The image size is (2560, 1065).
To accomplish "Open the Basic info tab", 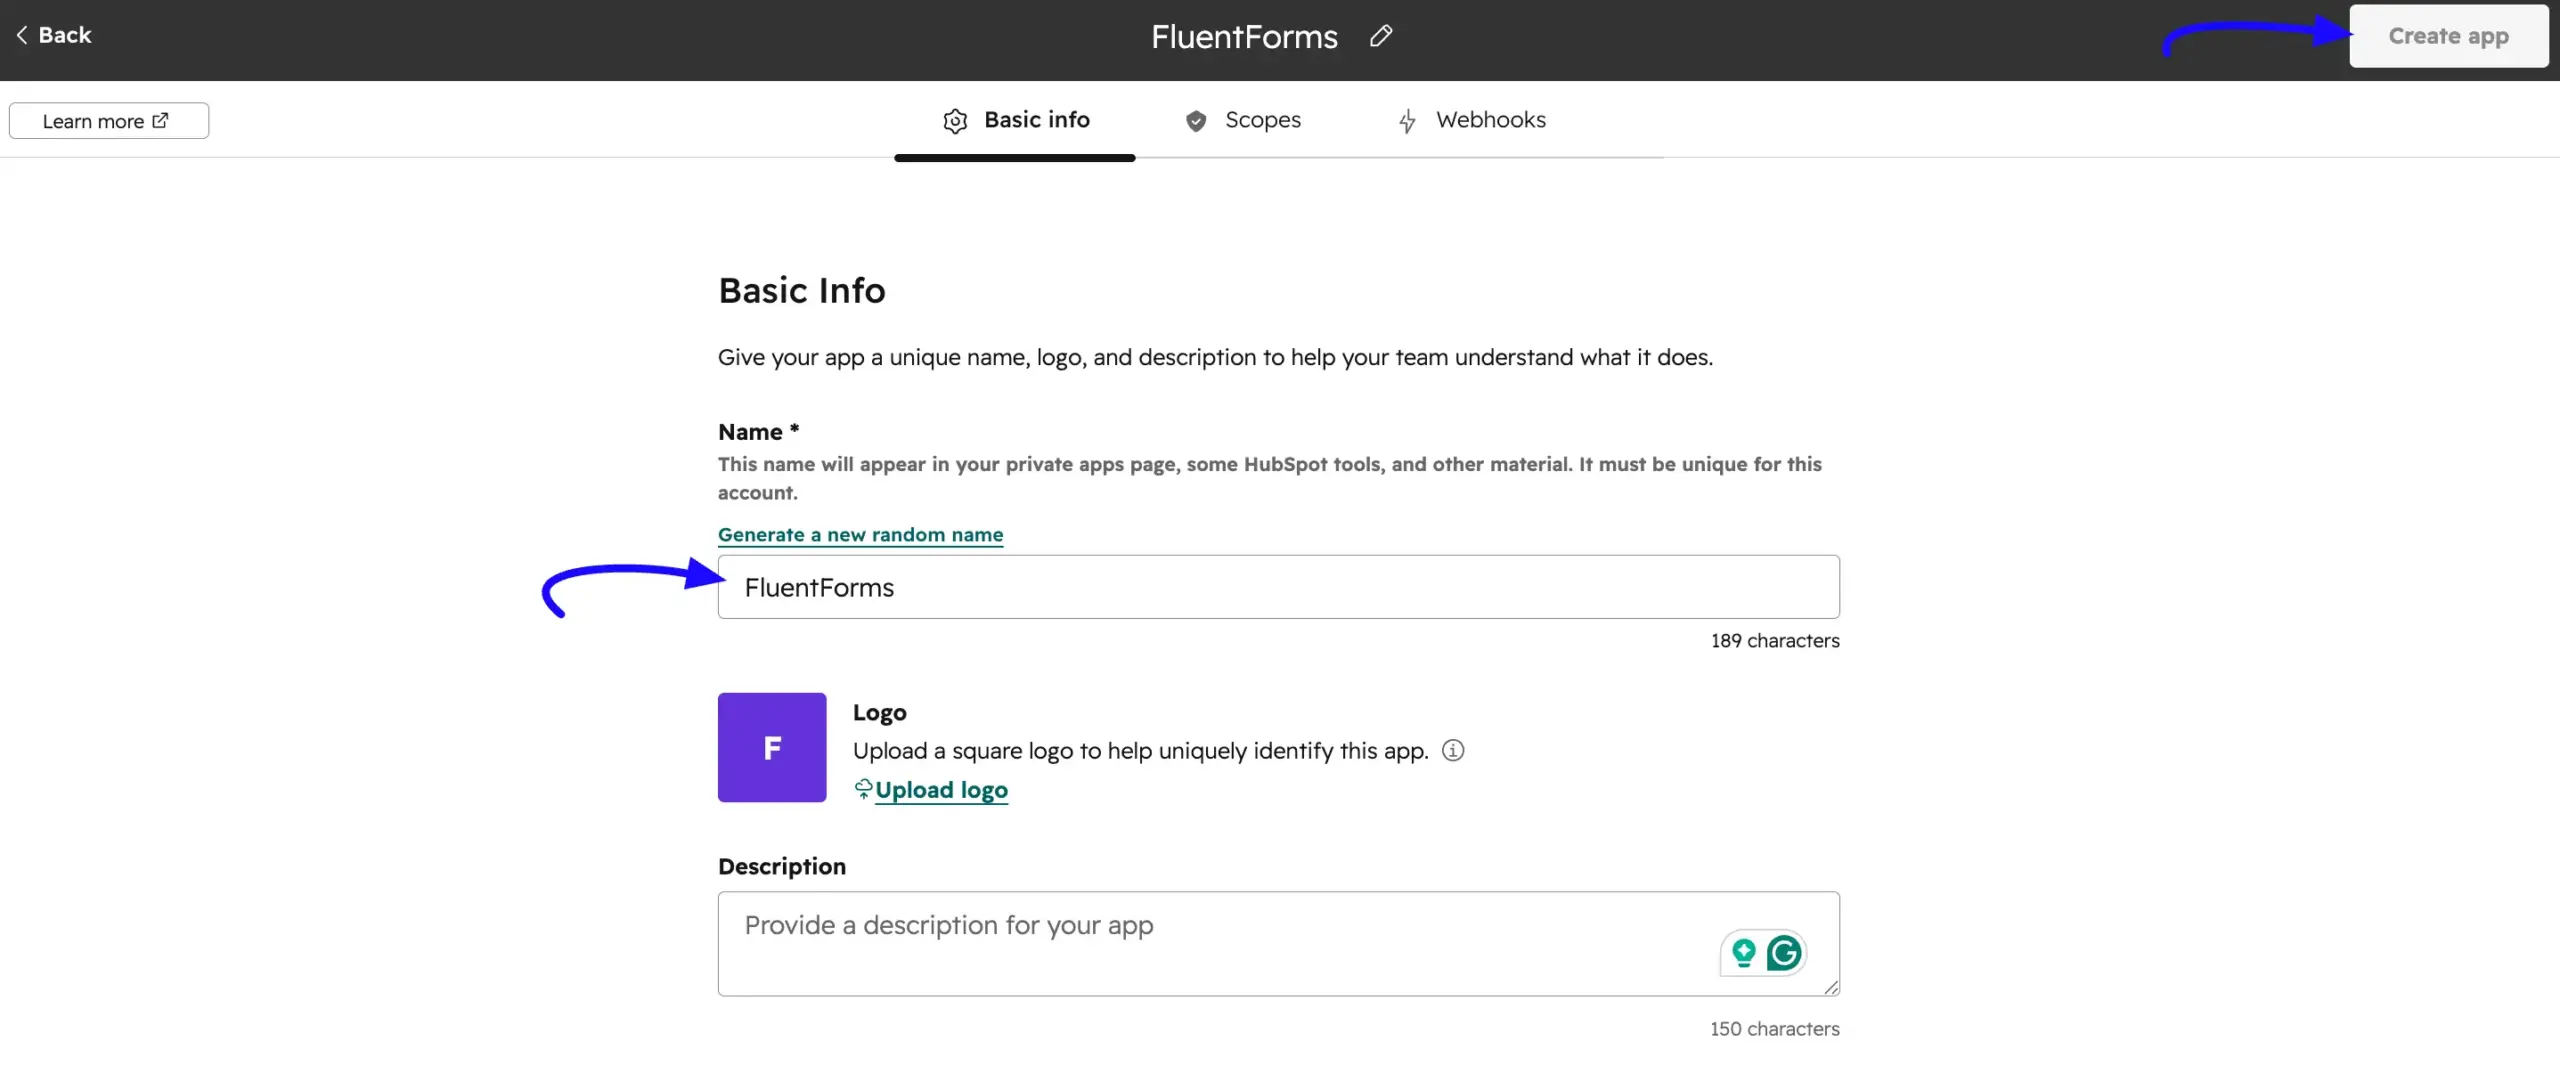I will click(x=1015, y=120).
